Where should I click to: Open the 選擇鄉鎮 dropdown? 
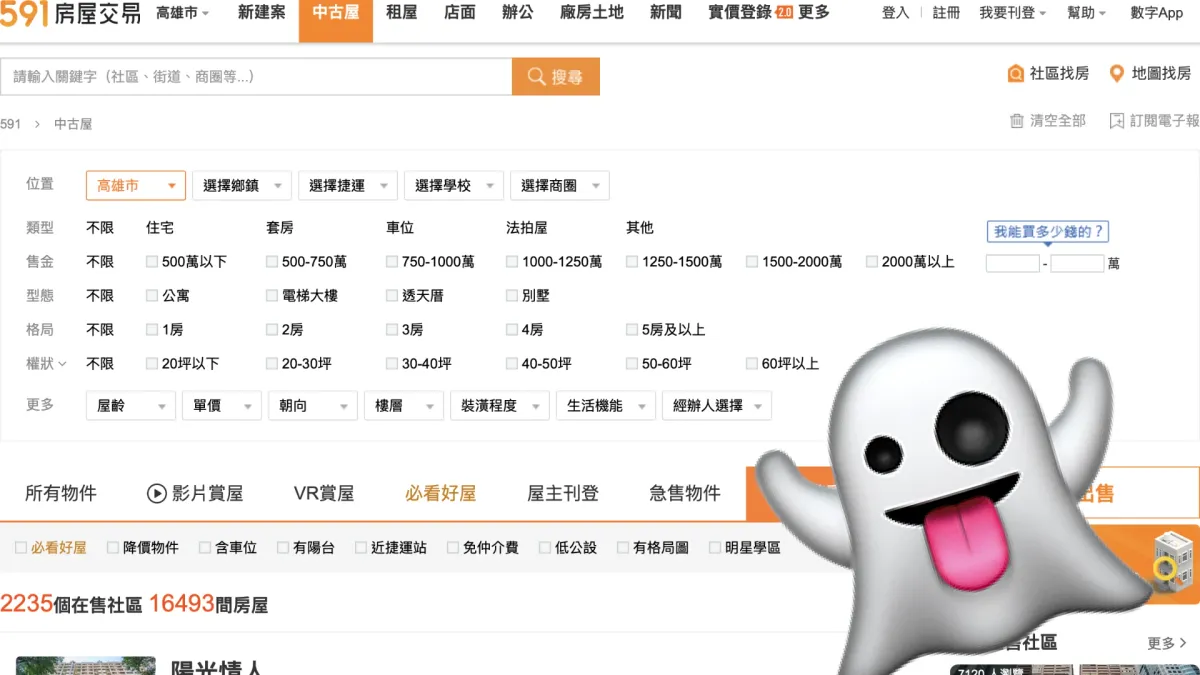pos(241,185)
